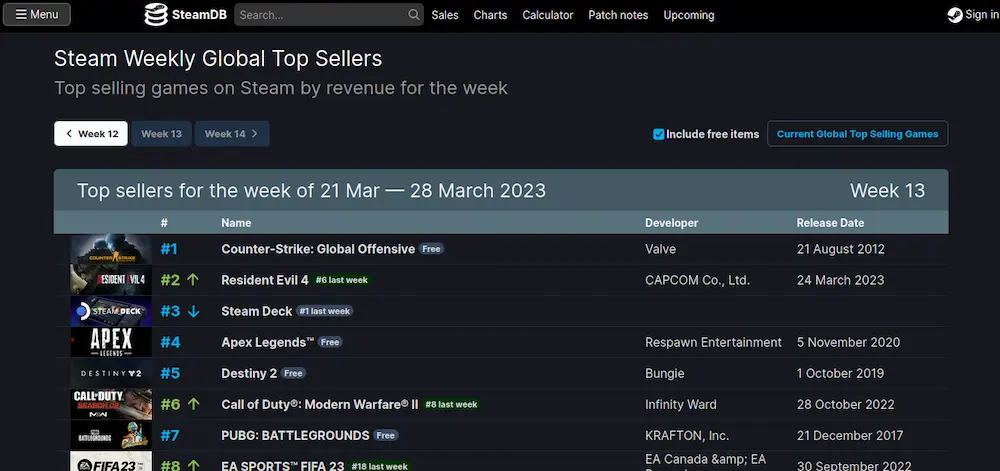Open the Charts nav item

click(490, 15)
